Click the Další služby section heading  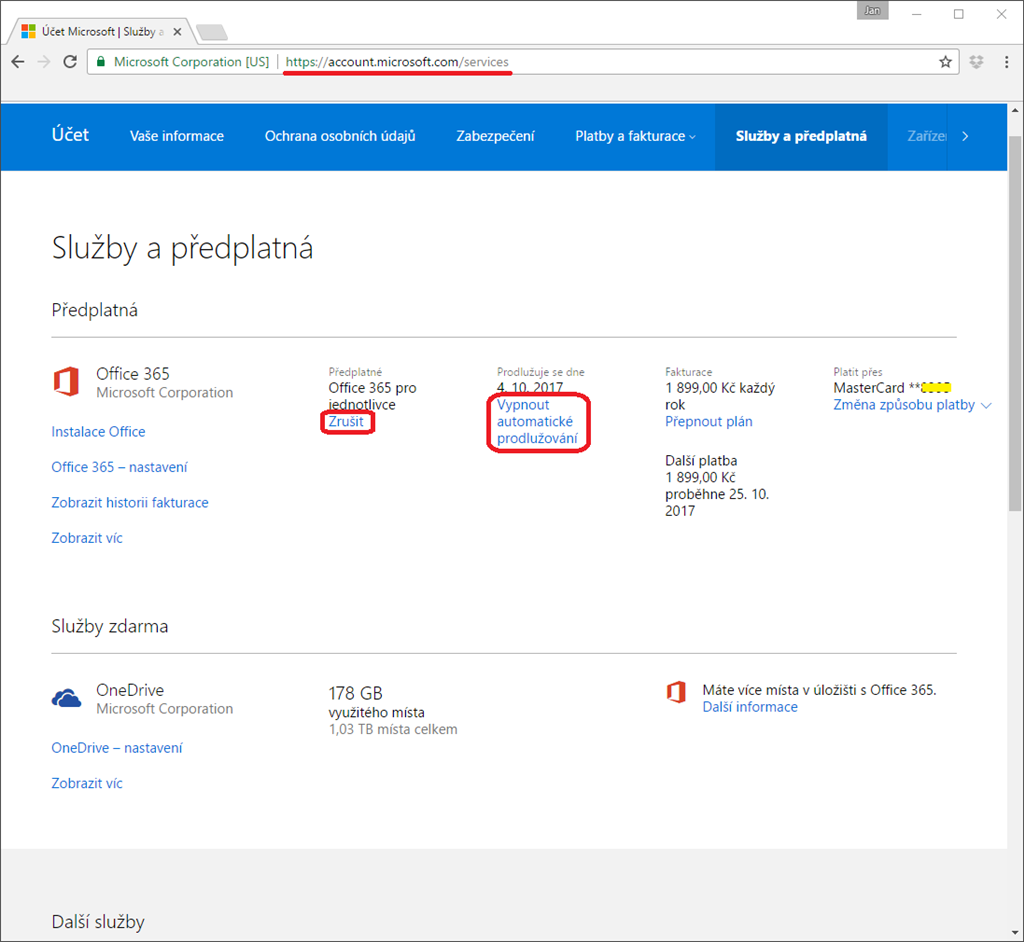pyautogui.click(x=98, y=922)
